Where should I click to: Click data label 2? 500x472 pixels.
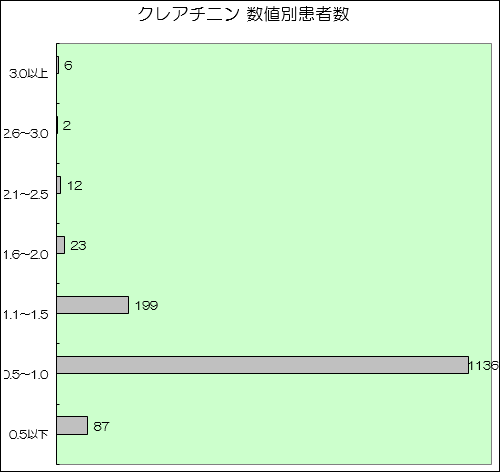click(67, 125)
